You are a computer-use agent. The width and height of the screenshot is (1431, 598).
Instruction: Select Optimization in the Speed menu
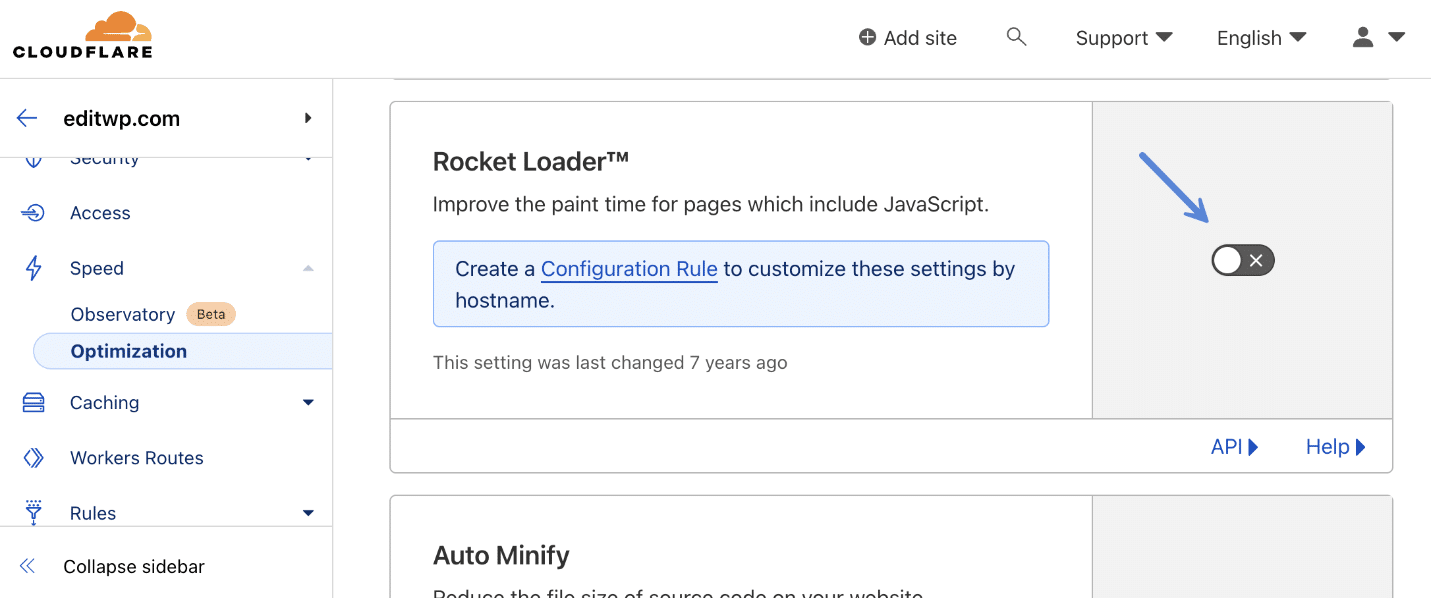[x=129, y=351]
